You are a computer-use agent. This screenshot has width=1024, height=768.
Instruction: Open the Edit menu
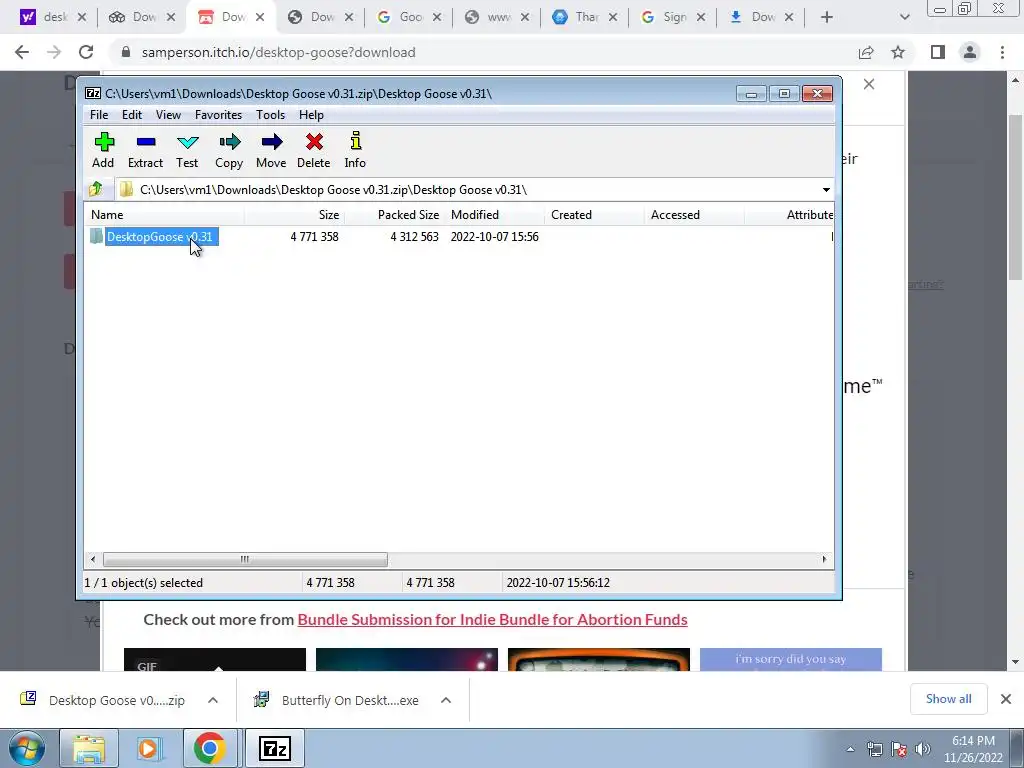132,115
